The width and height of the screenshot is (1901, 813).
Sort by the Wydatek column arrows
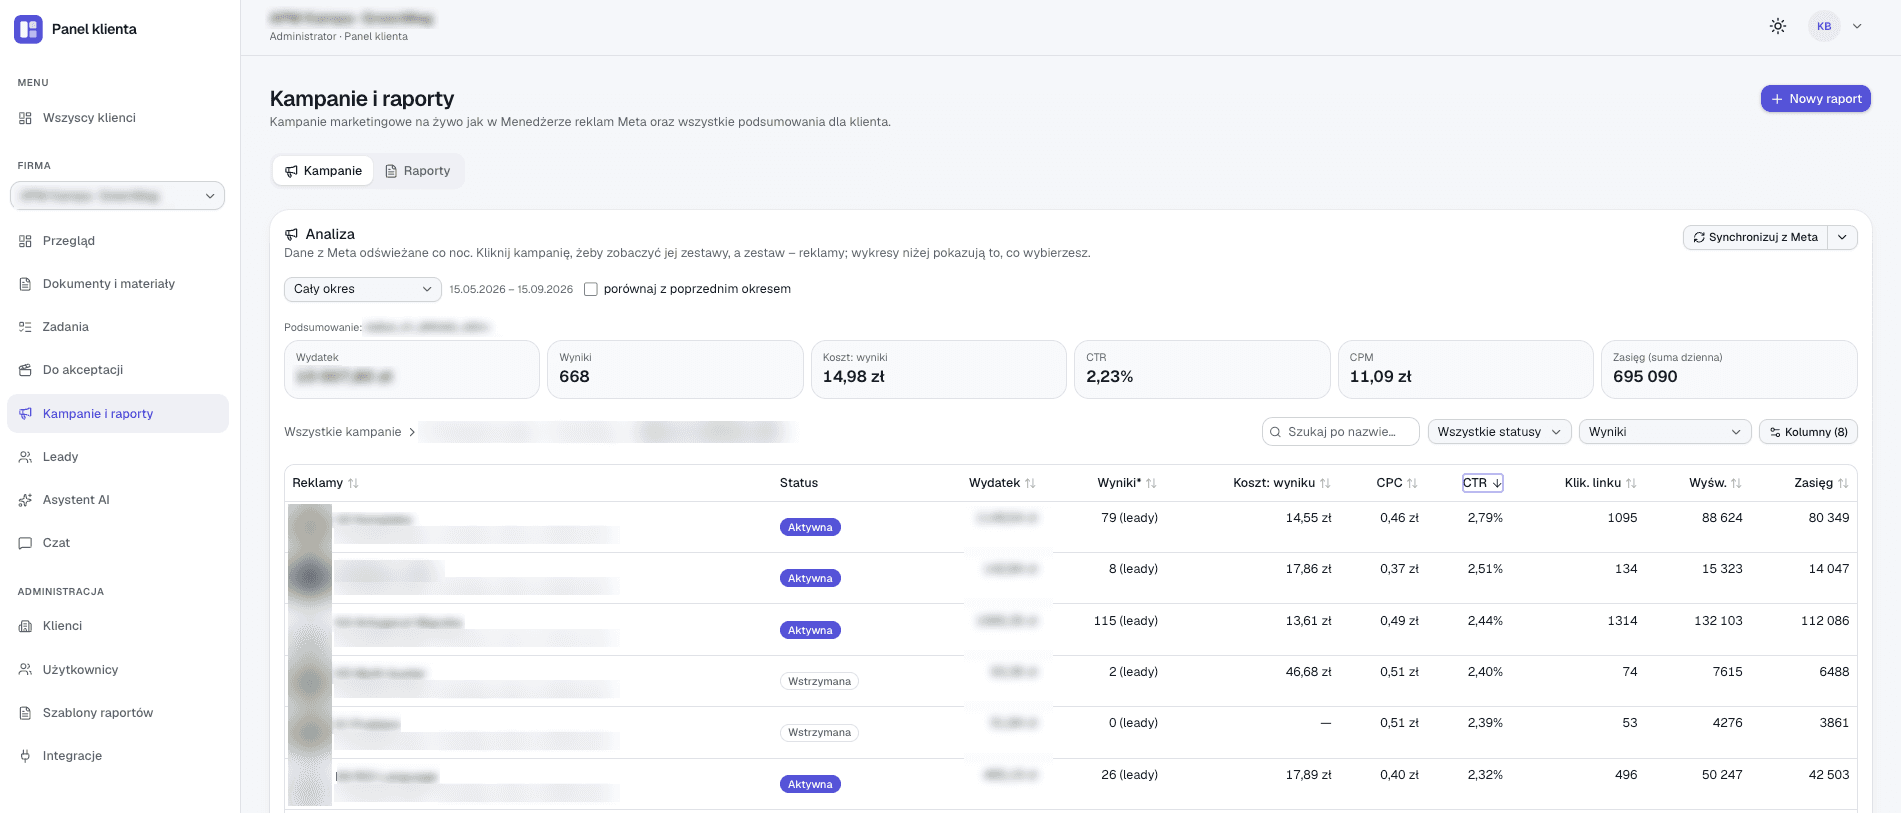click(1030, 483)
